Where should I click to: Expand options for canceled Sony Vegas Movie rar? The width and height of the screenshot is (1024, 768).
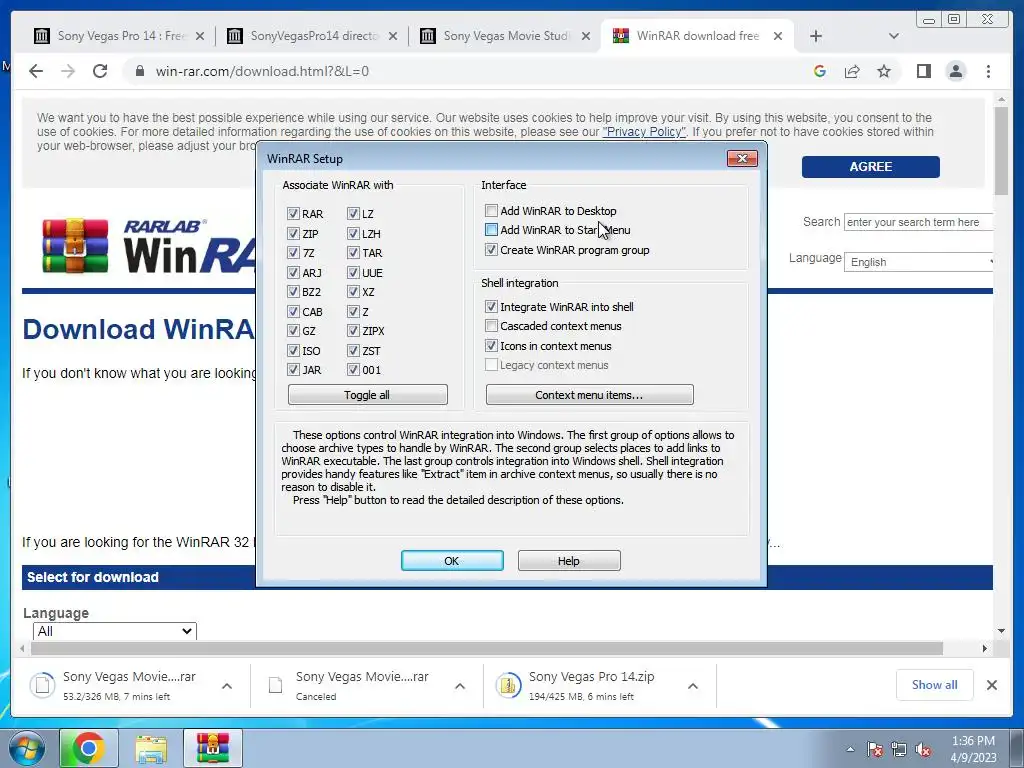coord(460,686)
